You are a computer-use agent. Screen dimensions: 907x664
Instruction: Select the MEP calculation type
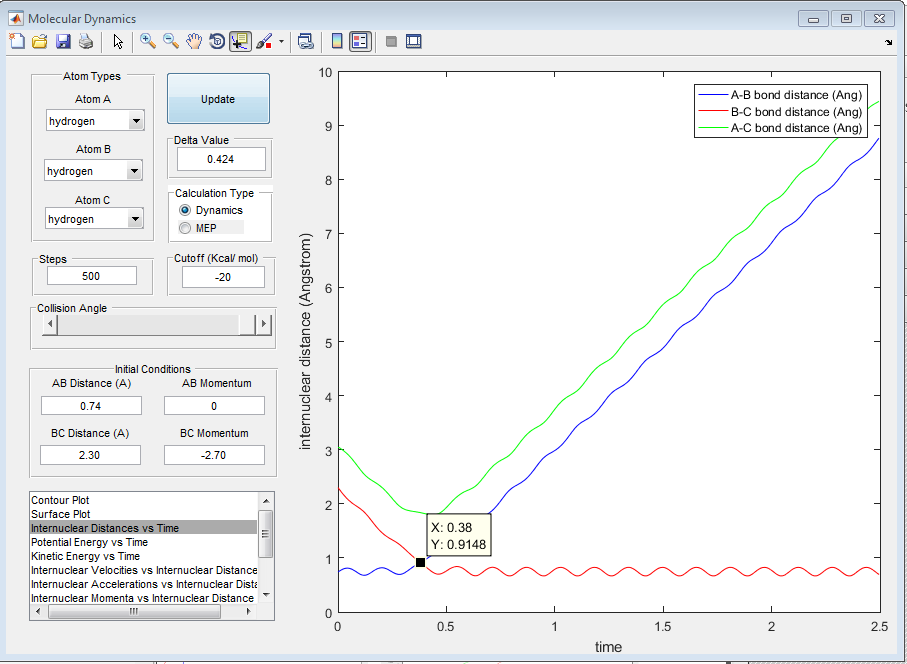coord(184,228)
